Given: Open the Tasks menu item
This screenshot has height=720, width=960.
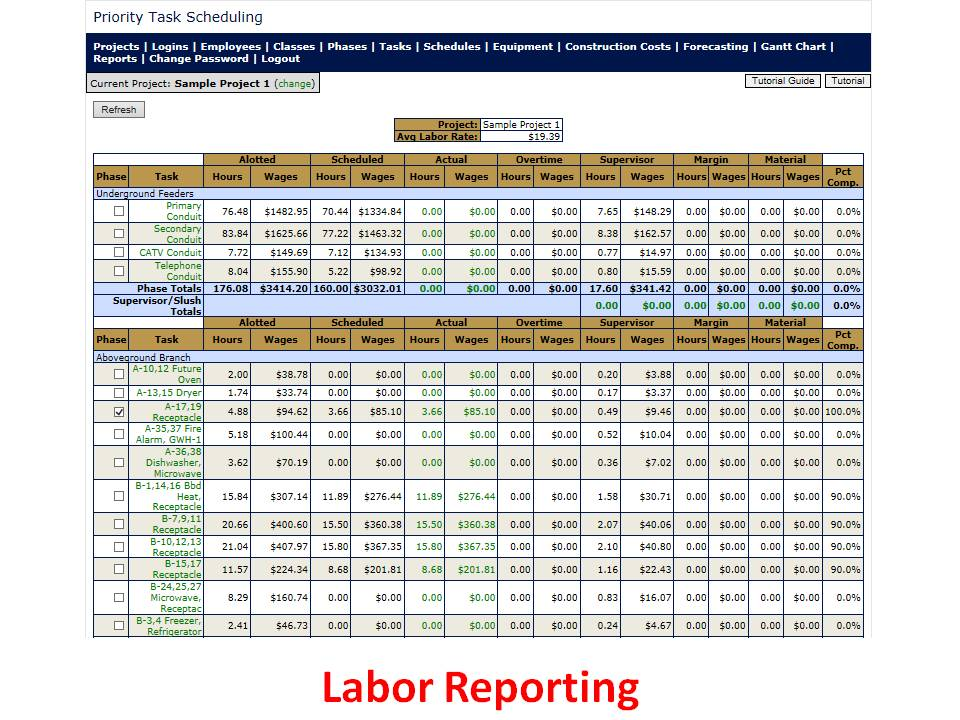Looking at the screenshot, I should point(395,47).
